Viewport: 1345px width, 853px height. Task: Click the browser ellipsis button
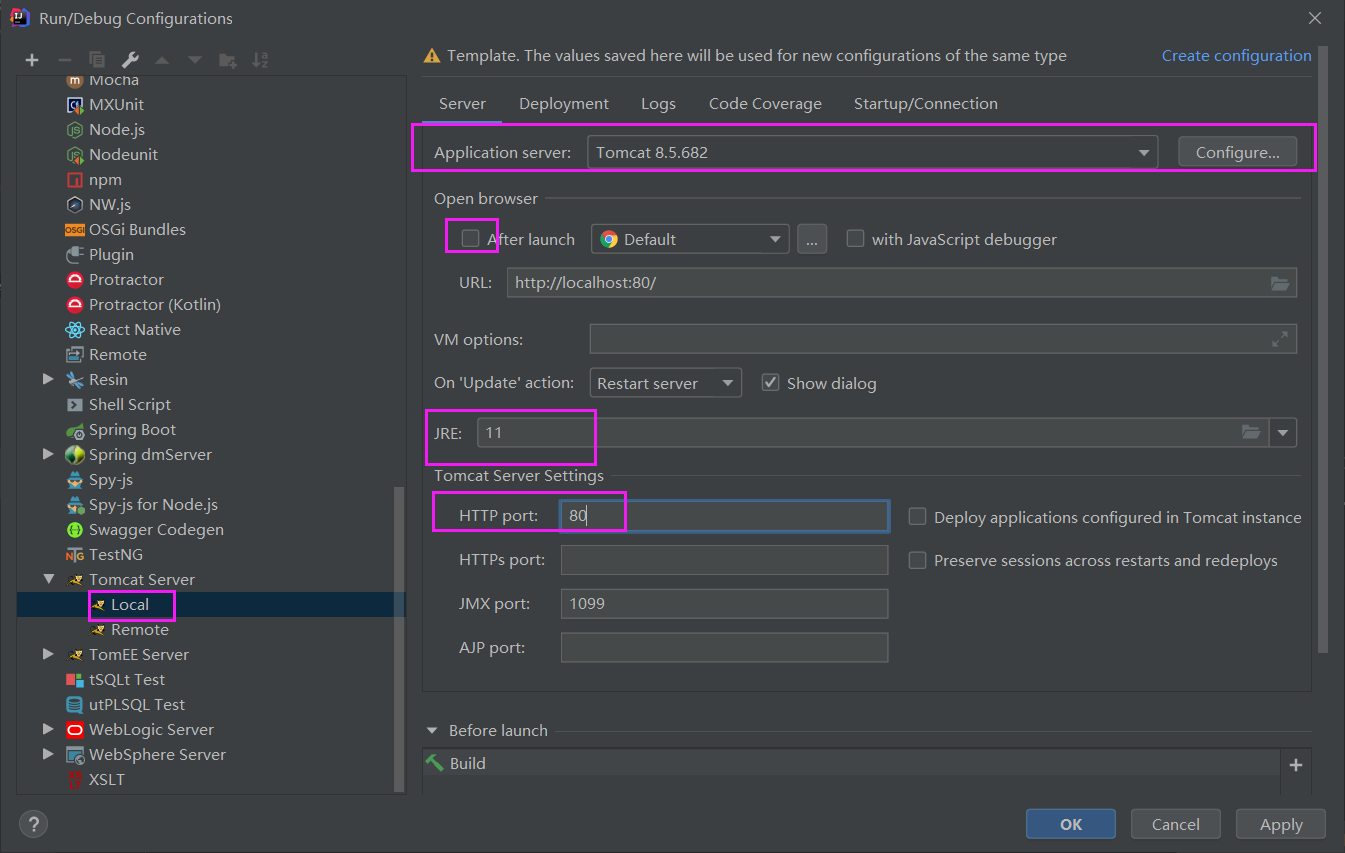click(x=812, y=239)
